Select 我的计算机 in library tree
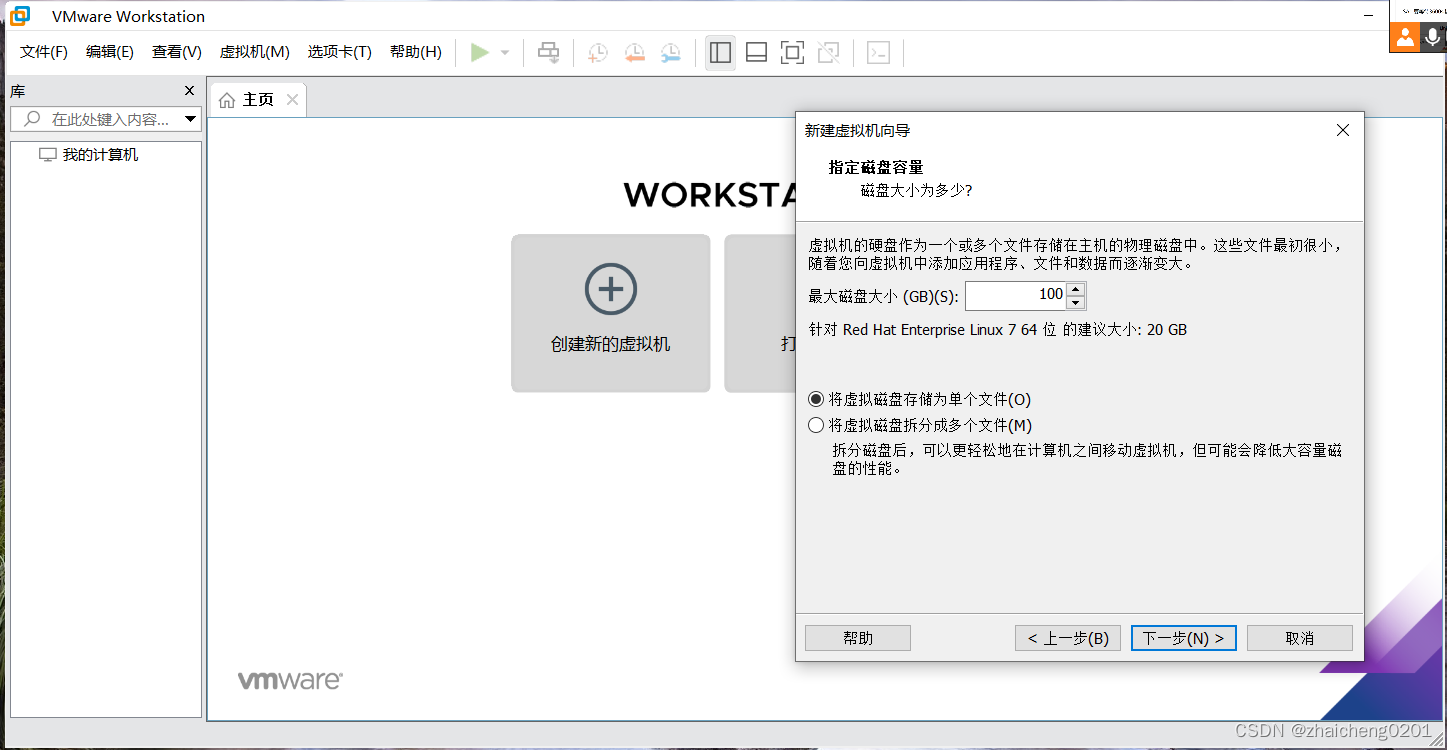This screenshot has height=750, width=1447. pyautogui.click(x=100, y=155)
